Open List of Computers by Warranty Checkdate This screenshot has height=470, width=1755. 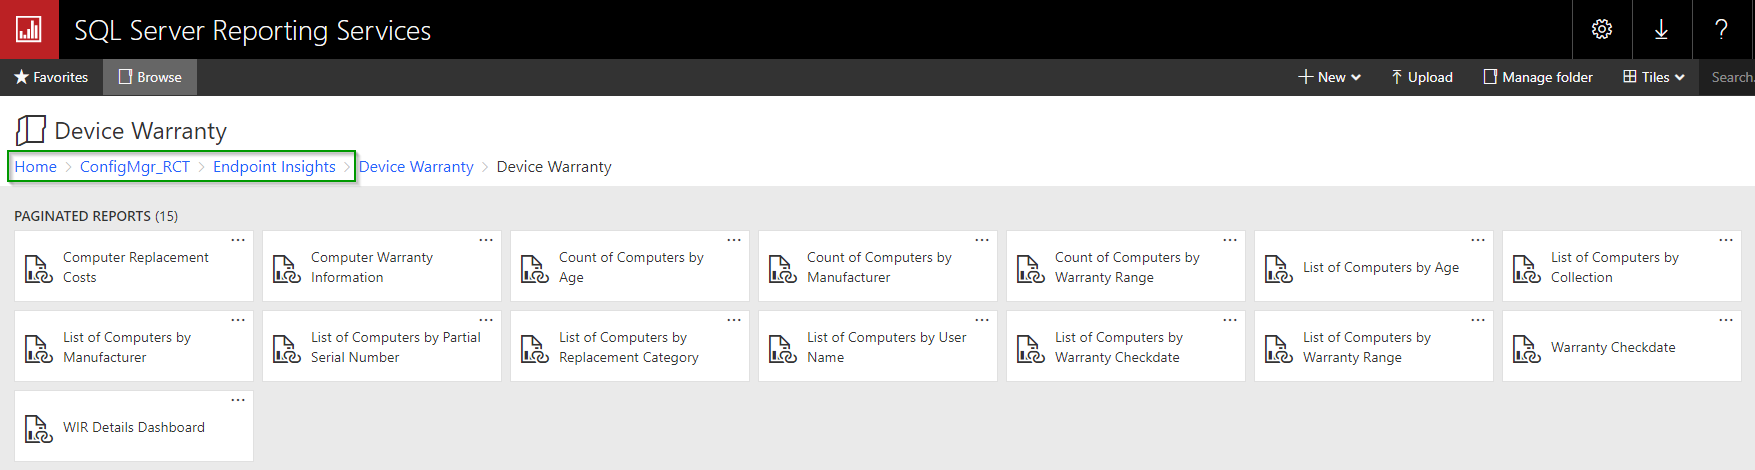pos(1126,346)
